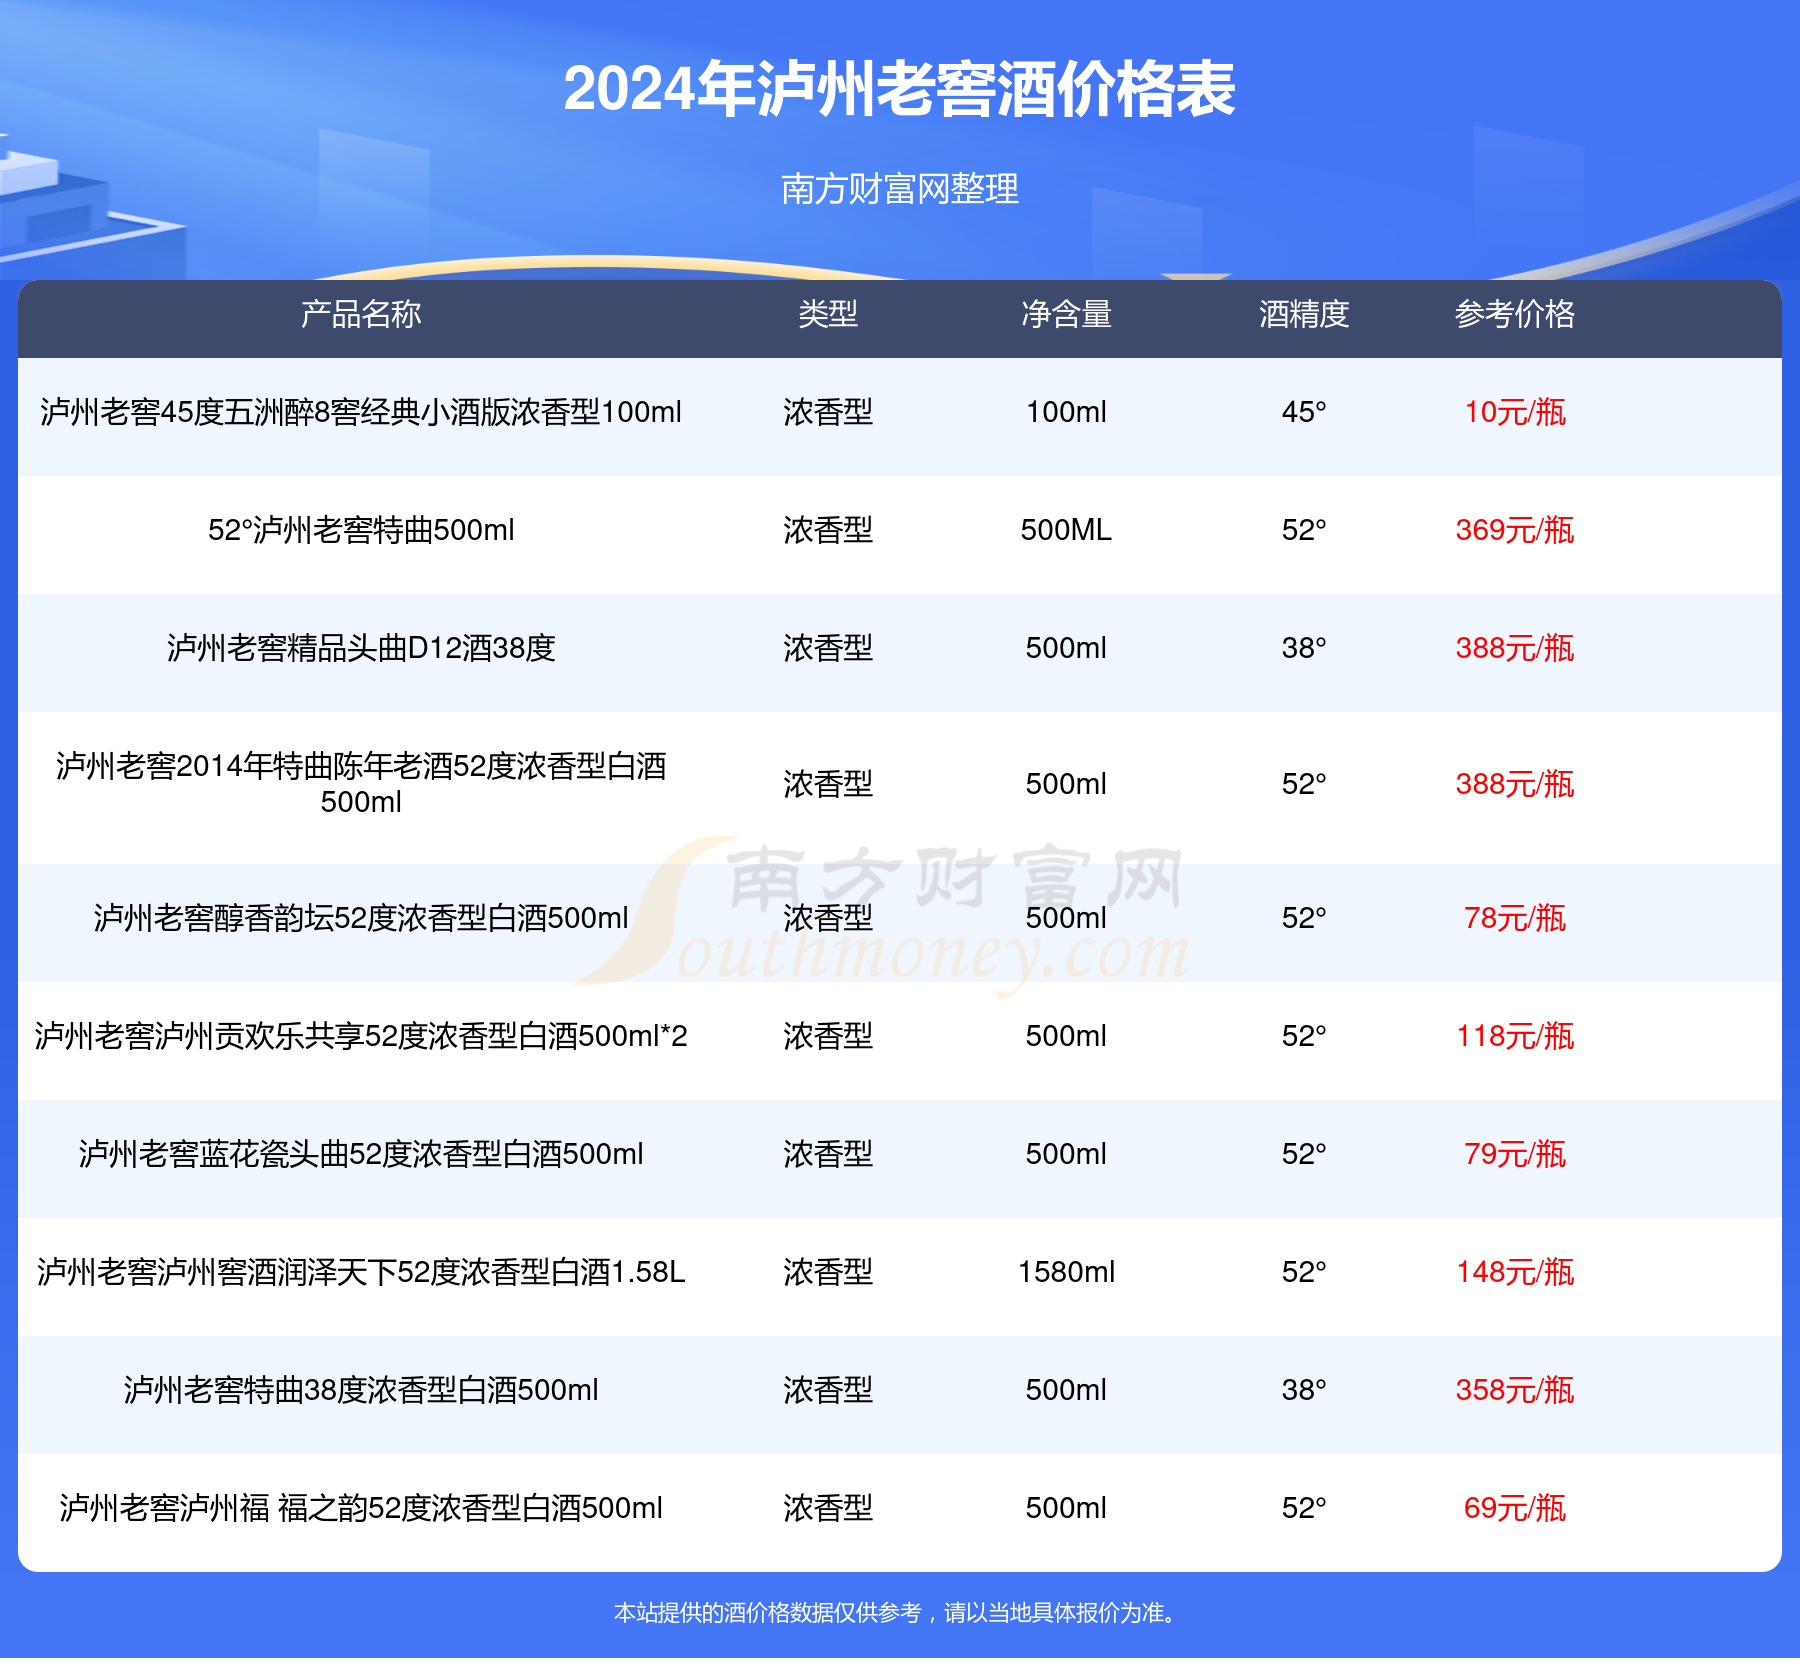Click the price 10元/瓶
The height and width of the screenshot is (1670, 1800).
tap(1514, 412)
